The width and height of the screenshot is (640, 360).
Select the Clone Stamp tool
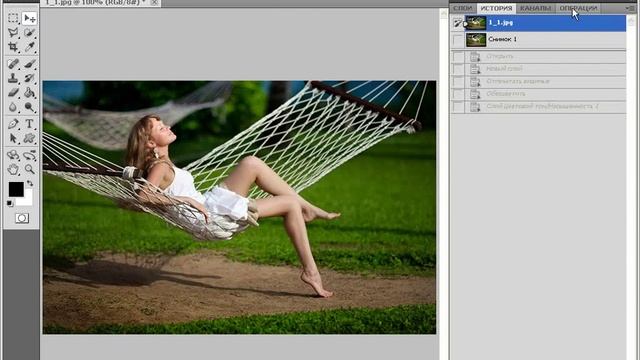pos(13,78)
